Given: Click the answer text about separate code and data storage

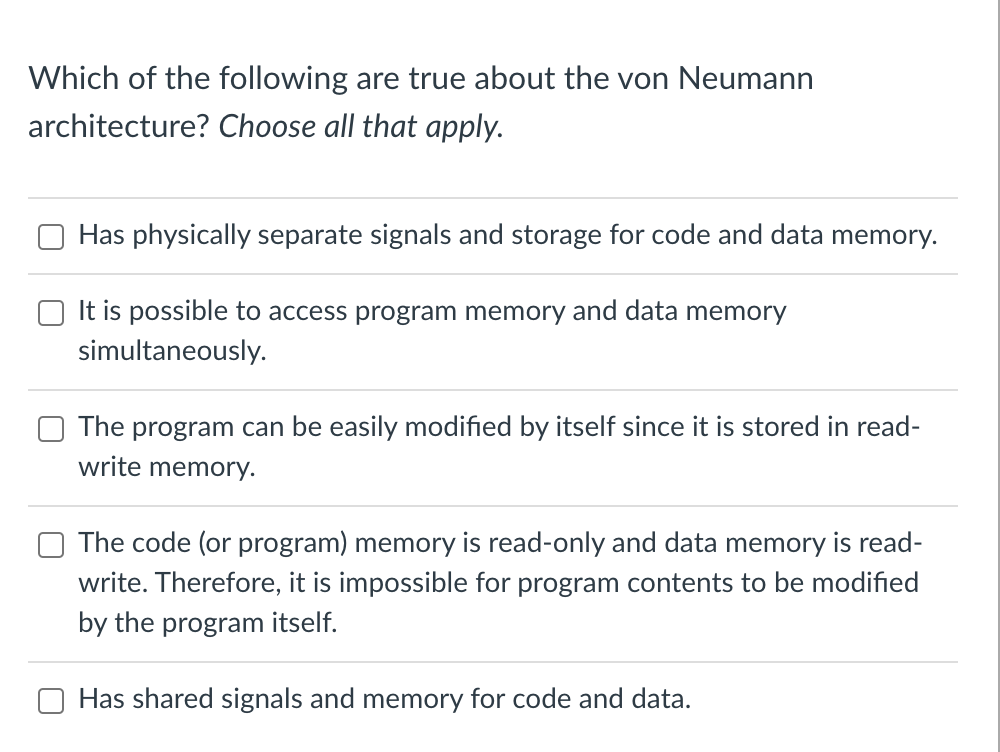Looking at the screenshot, I should coord(507,235).
